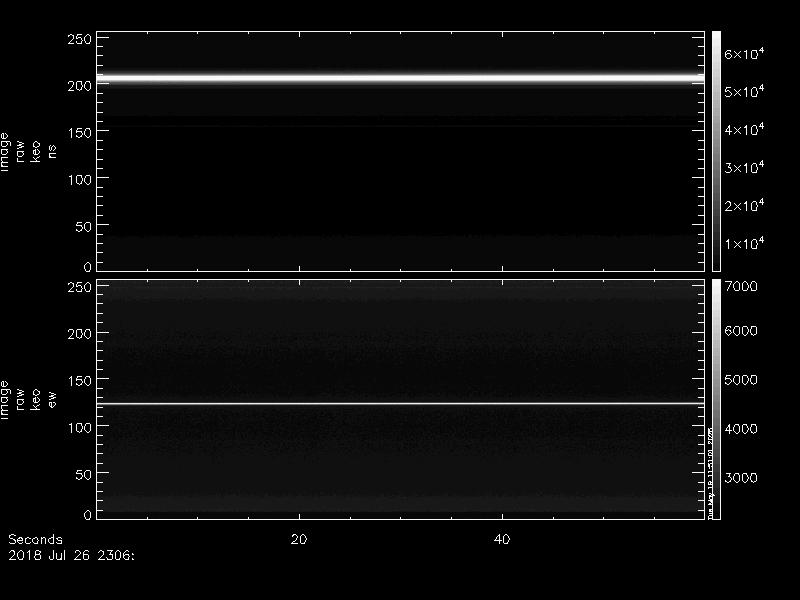
Task: Click the '50' tick label of the ew keogram
Action: point(84,474)
